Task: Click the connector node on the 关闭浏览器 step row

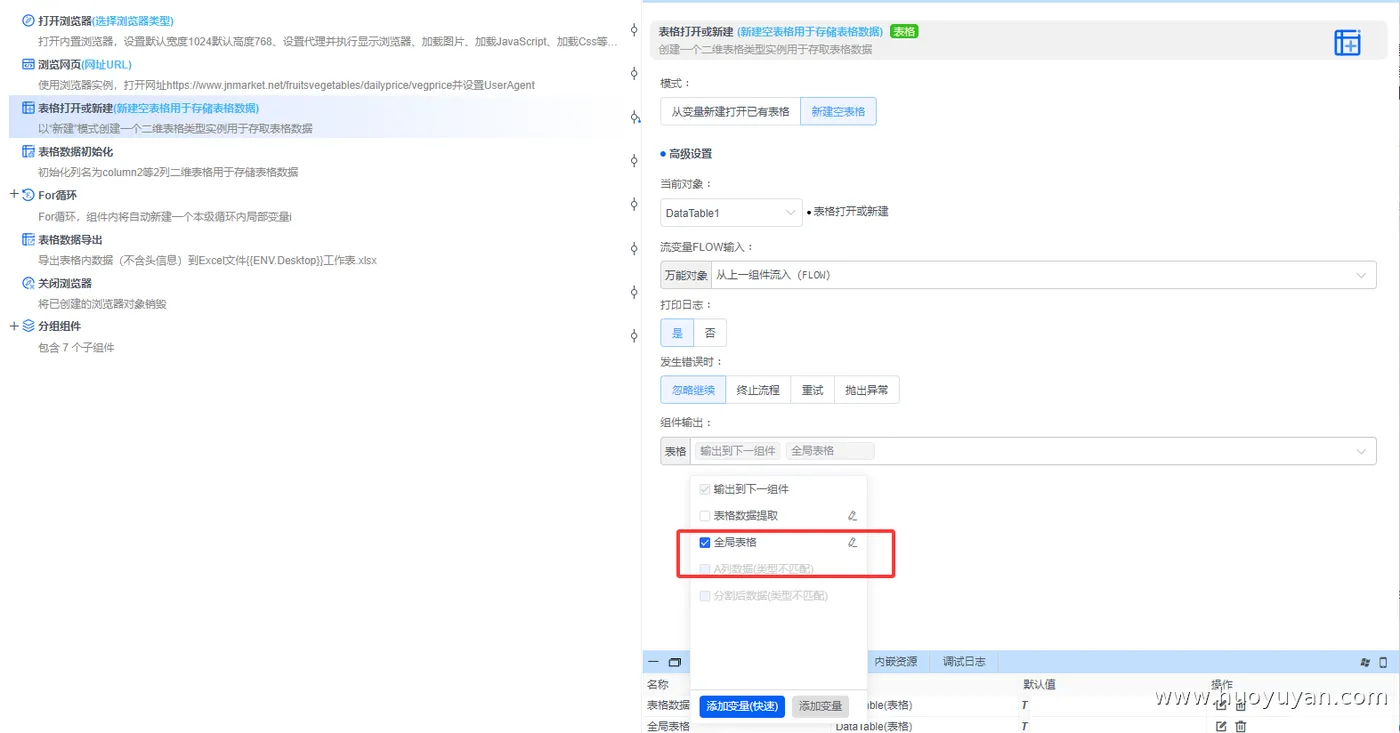Action: 634,292
